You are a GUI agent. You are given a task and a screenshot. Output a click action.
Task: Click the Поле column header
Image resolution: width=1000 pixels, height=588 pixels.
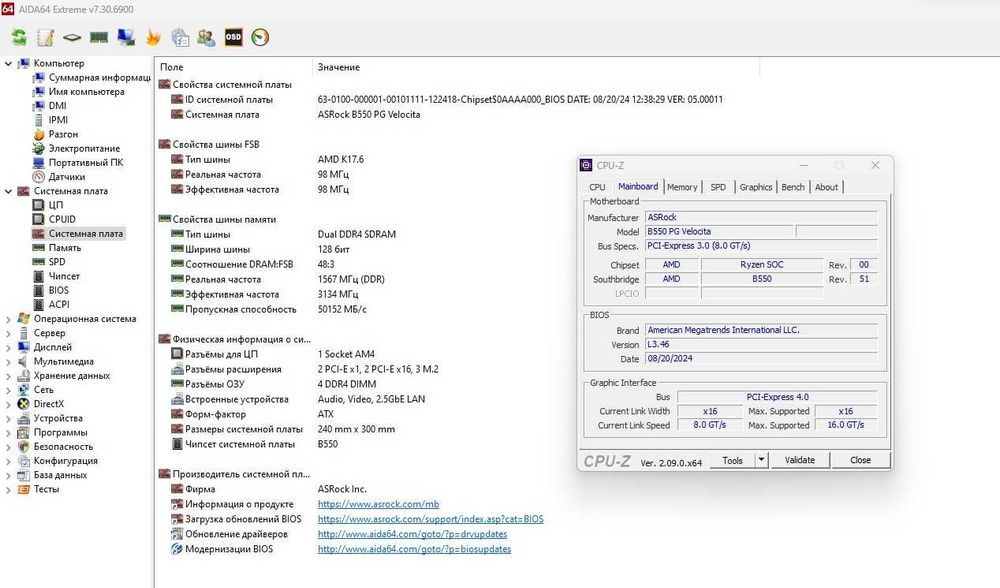[x=233, y=67]
